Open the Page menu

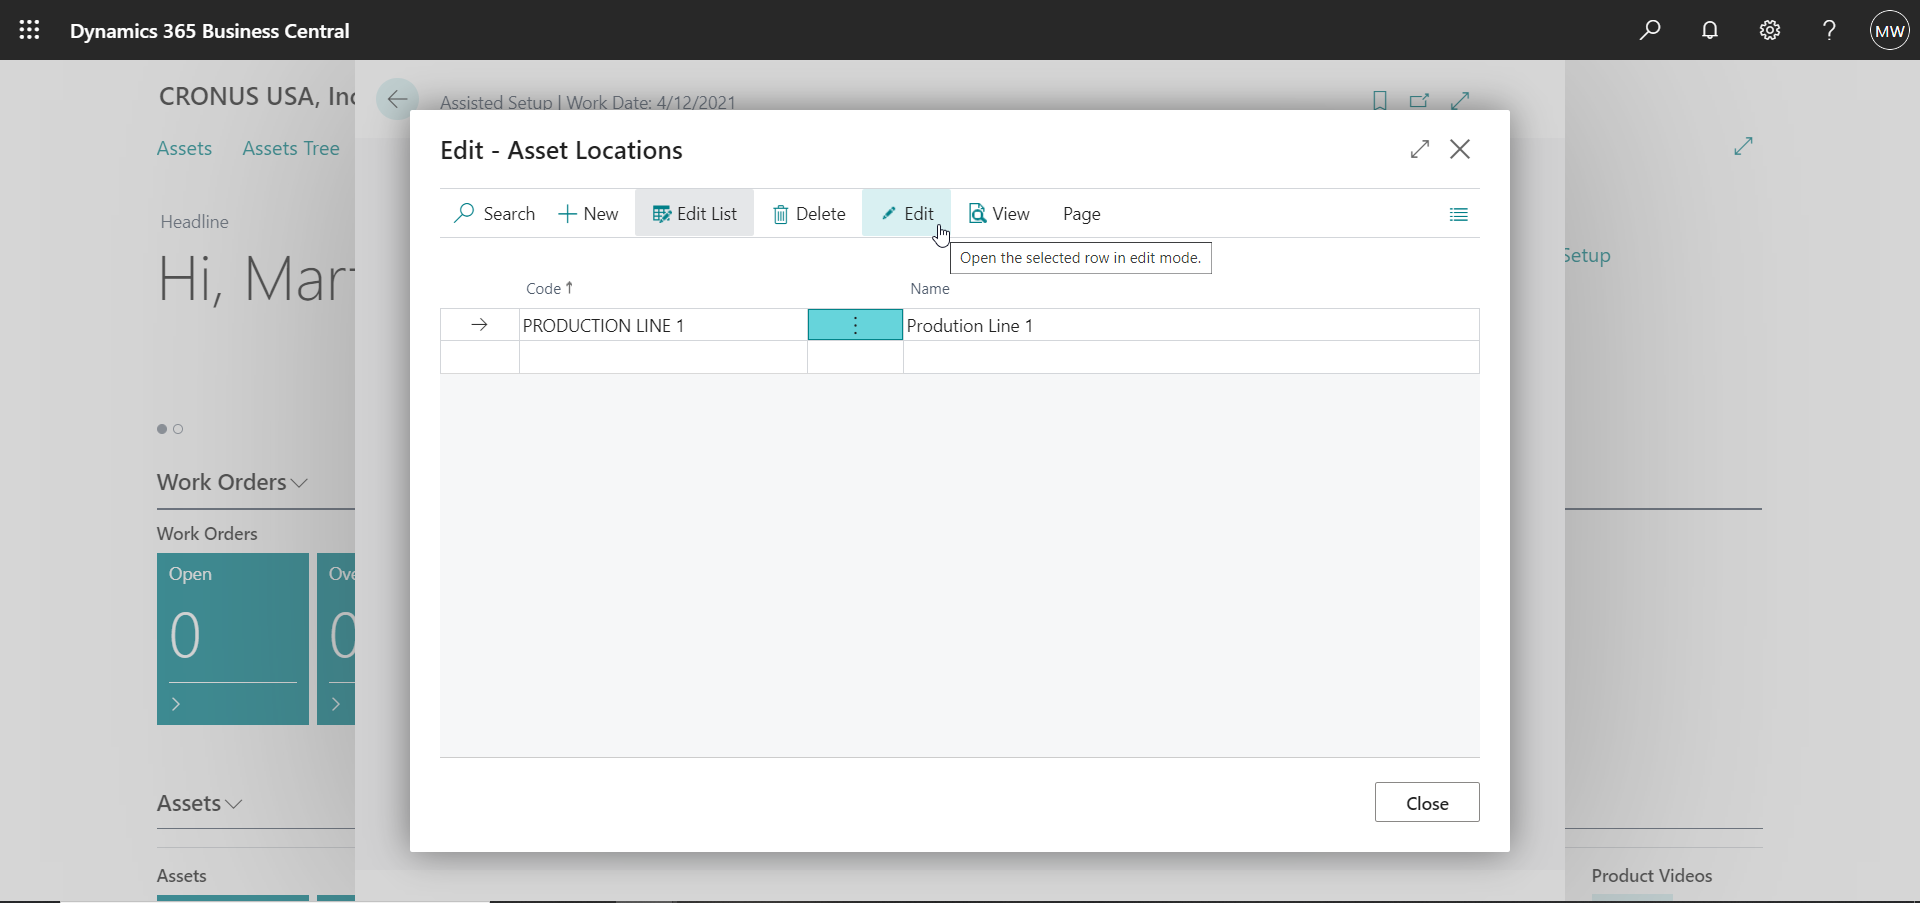point(1082,213)
